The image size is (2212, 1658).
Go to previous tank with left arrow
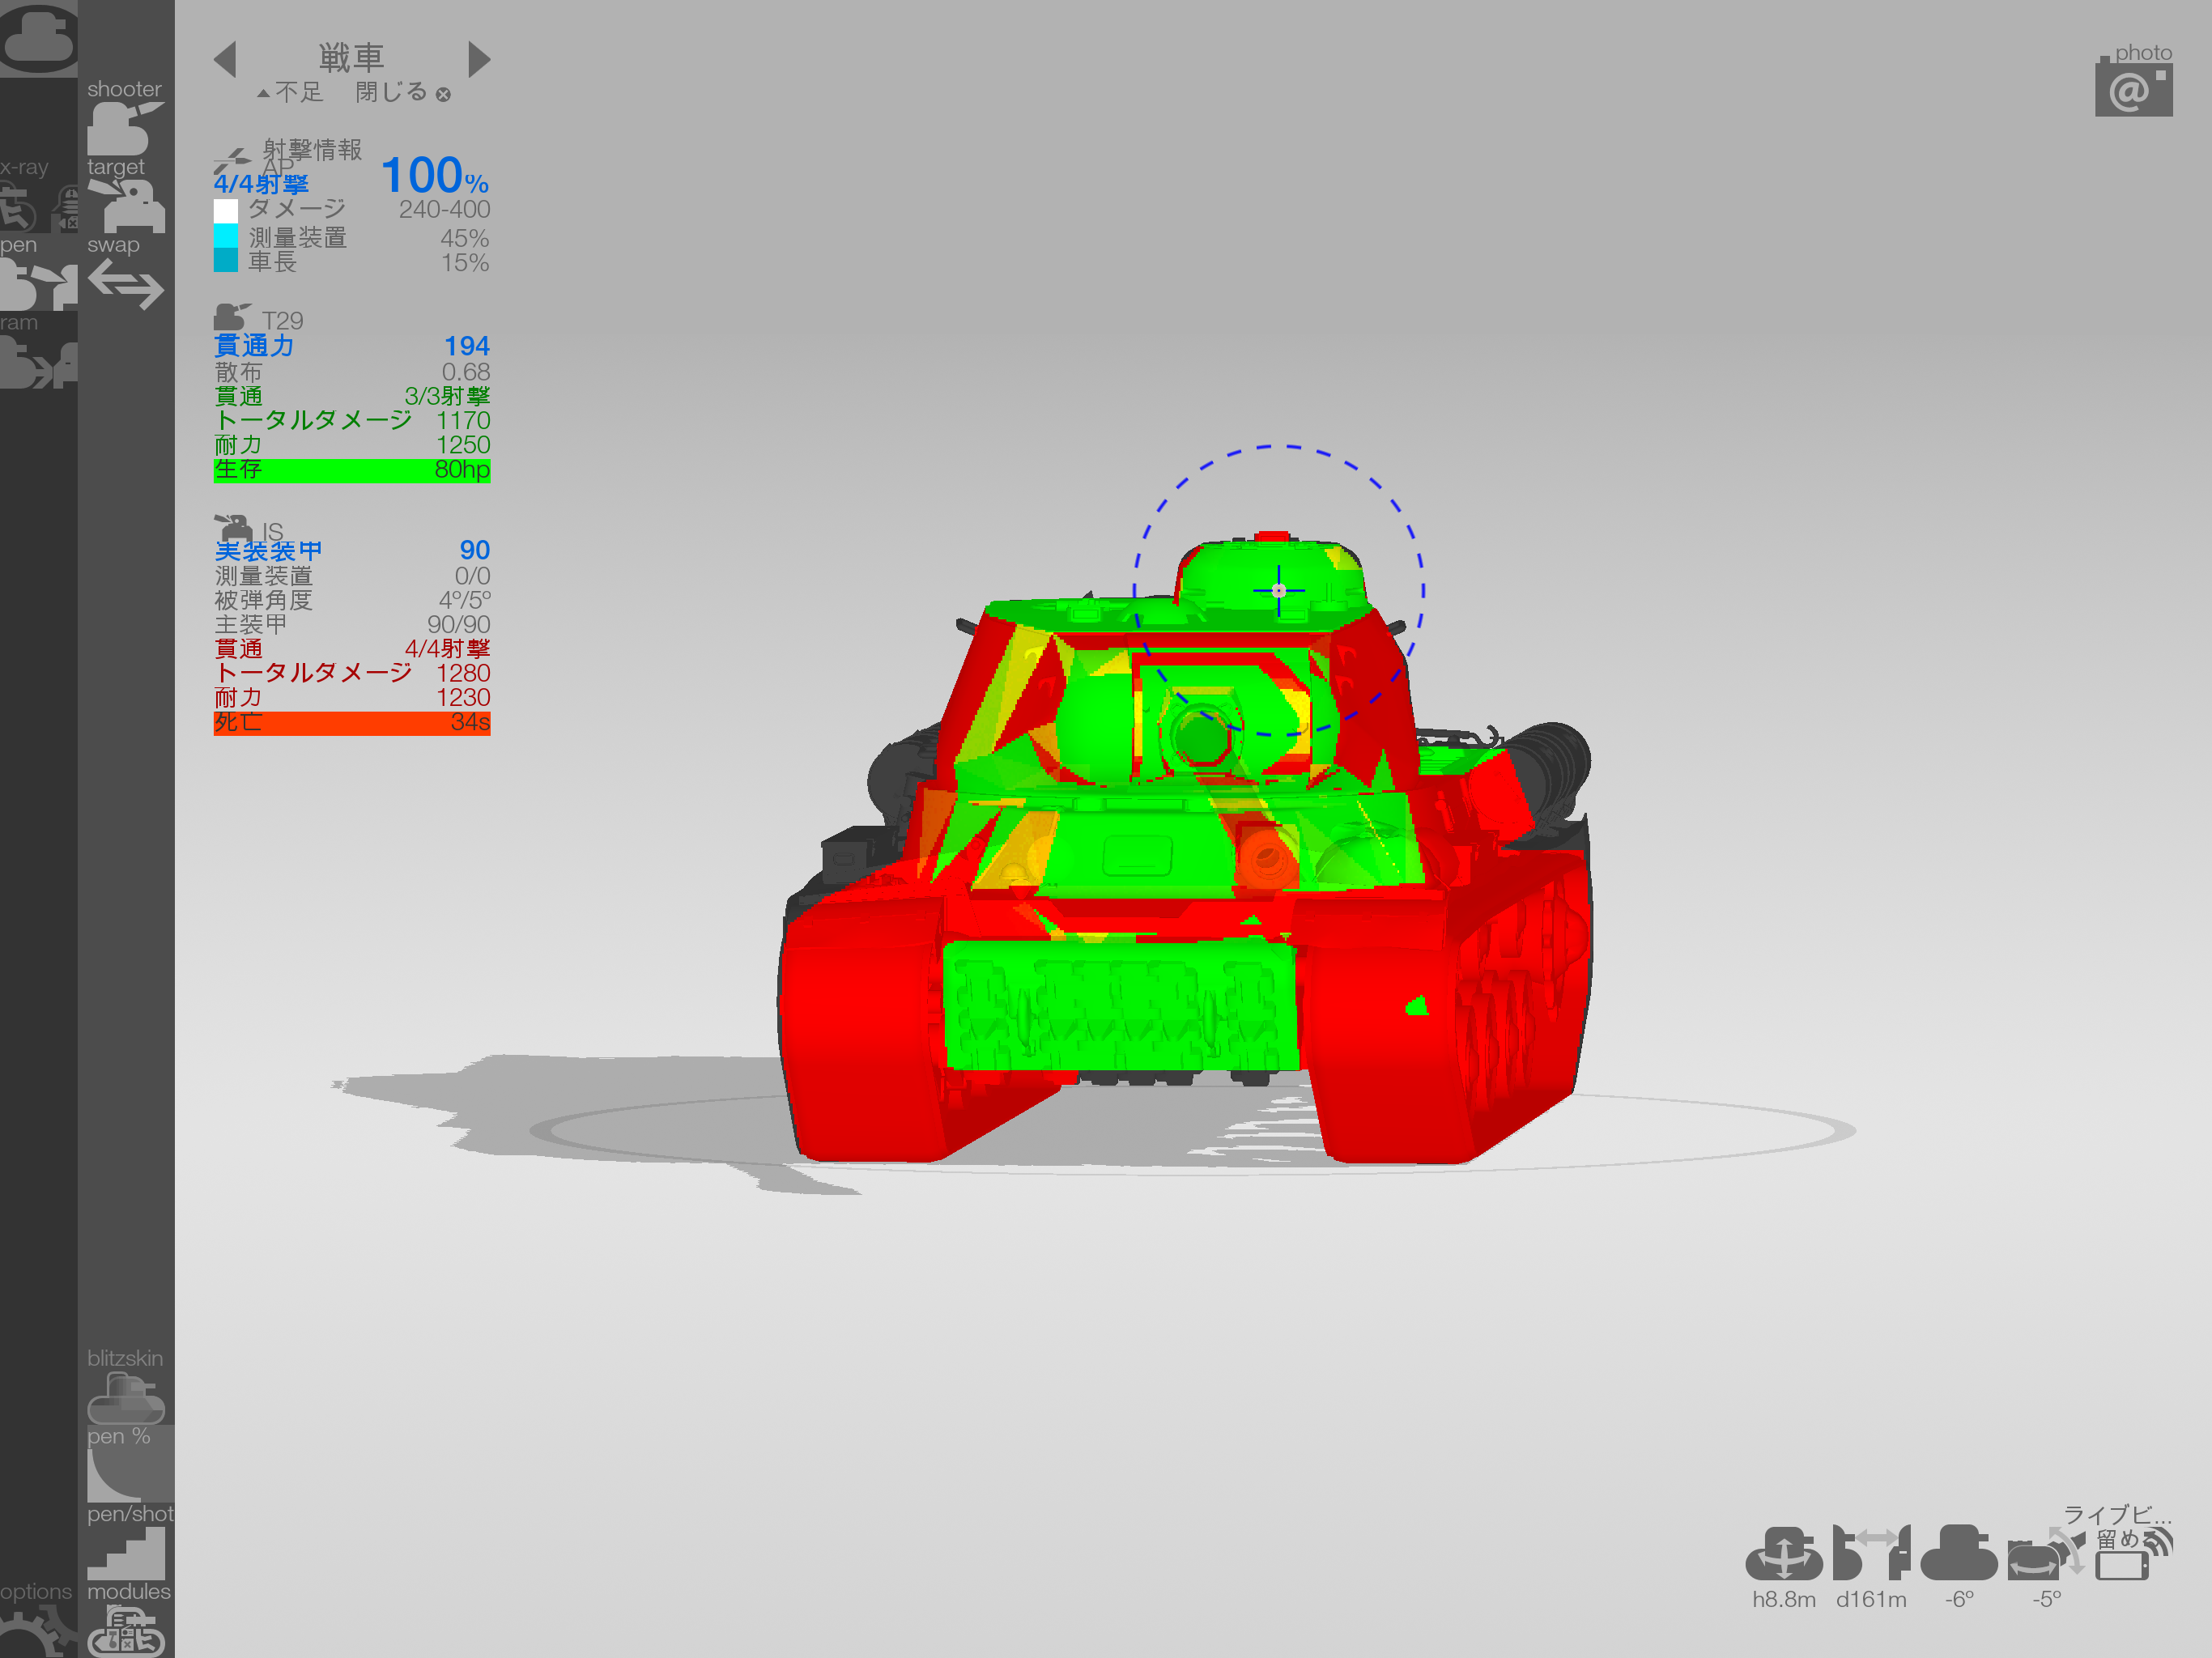tap(226, 59)
